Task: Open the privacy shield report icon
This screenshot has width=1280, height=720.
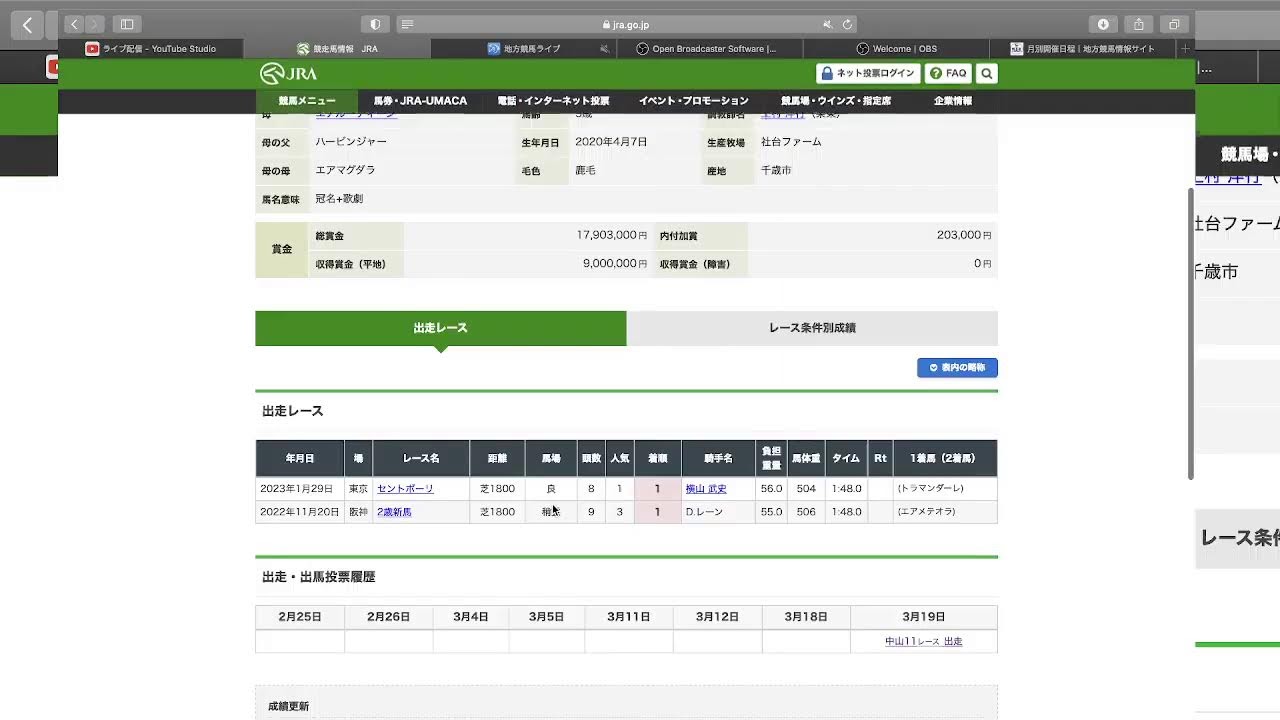Action: coord(375,24)
